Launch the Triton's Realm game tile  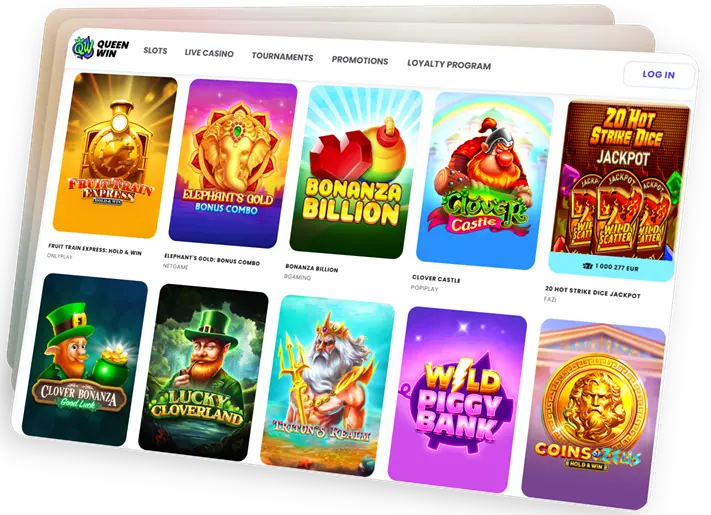pyautogui.click(x=327, y=386)
